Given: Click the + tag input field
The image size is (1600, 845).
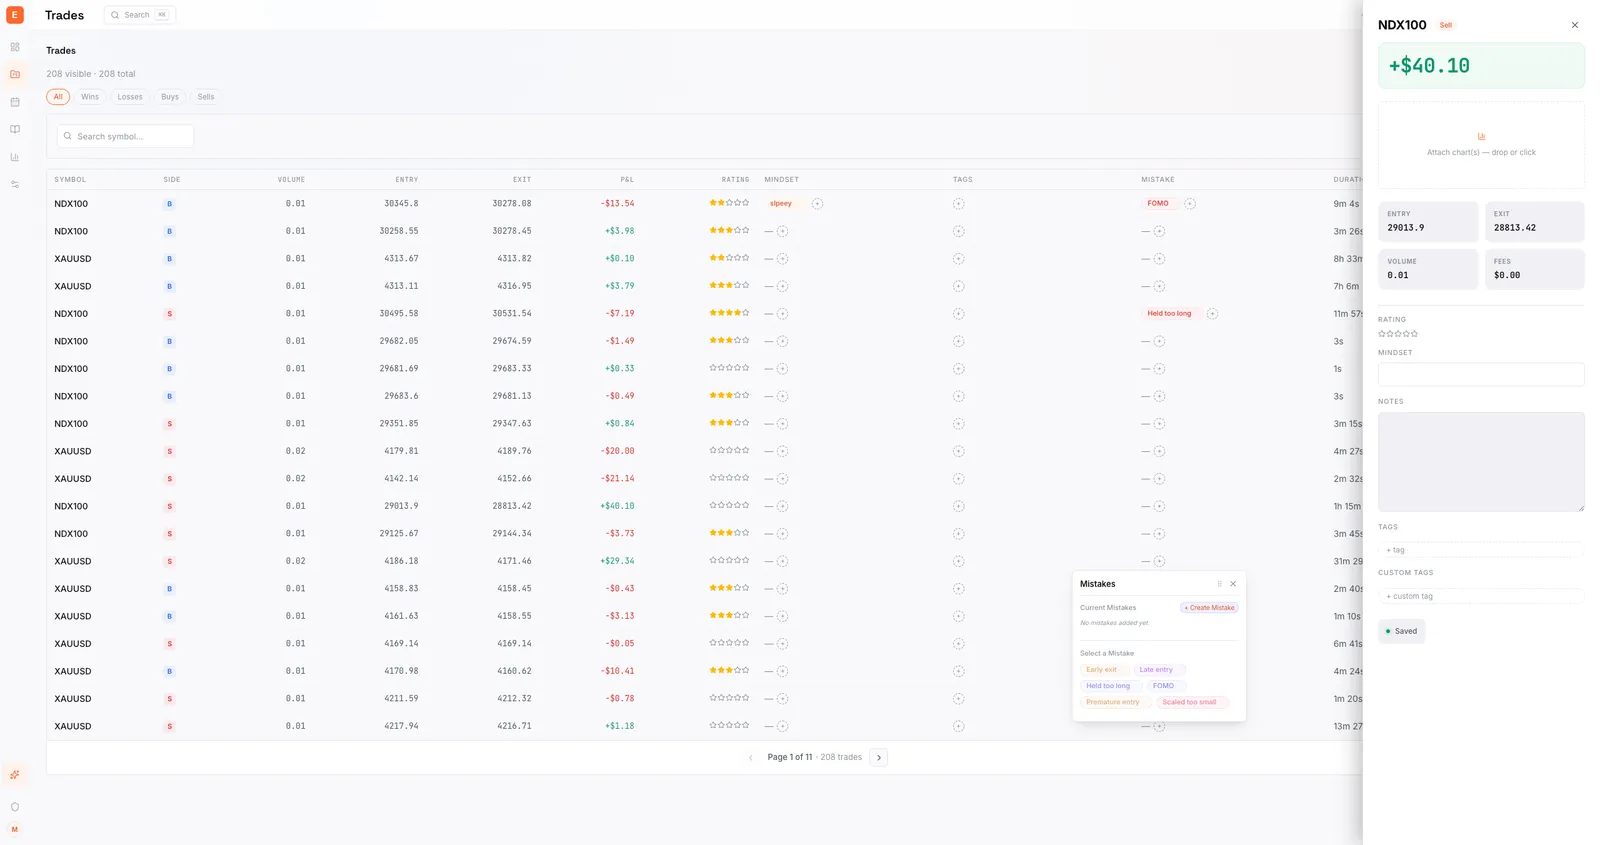Looking at the screenshot, I should (1481, 550).
